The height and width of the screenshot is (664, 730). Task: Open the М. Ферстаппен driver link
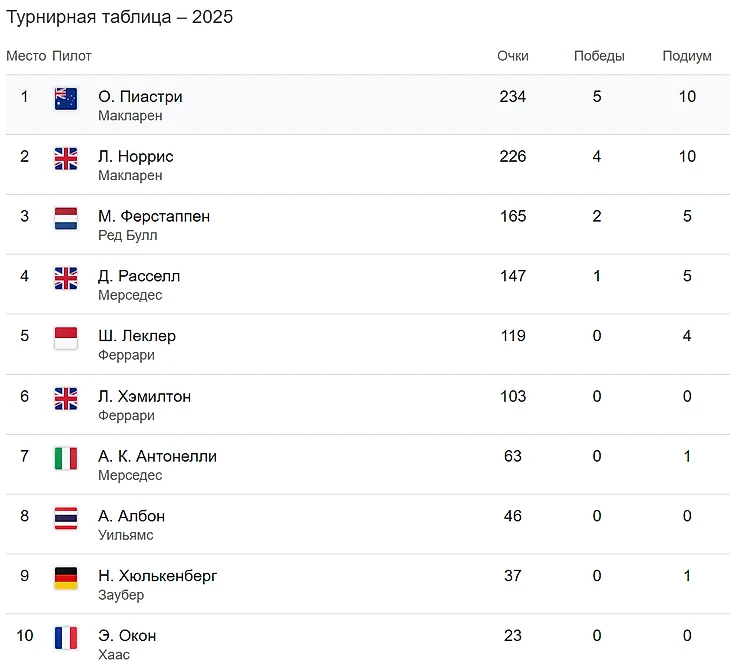(154, 217)
